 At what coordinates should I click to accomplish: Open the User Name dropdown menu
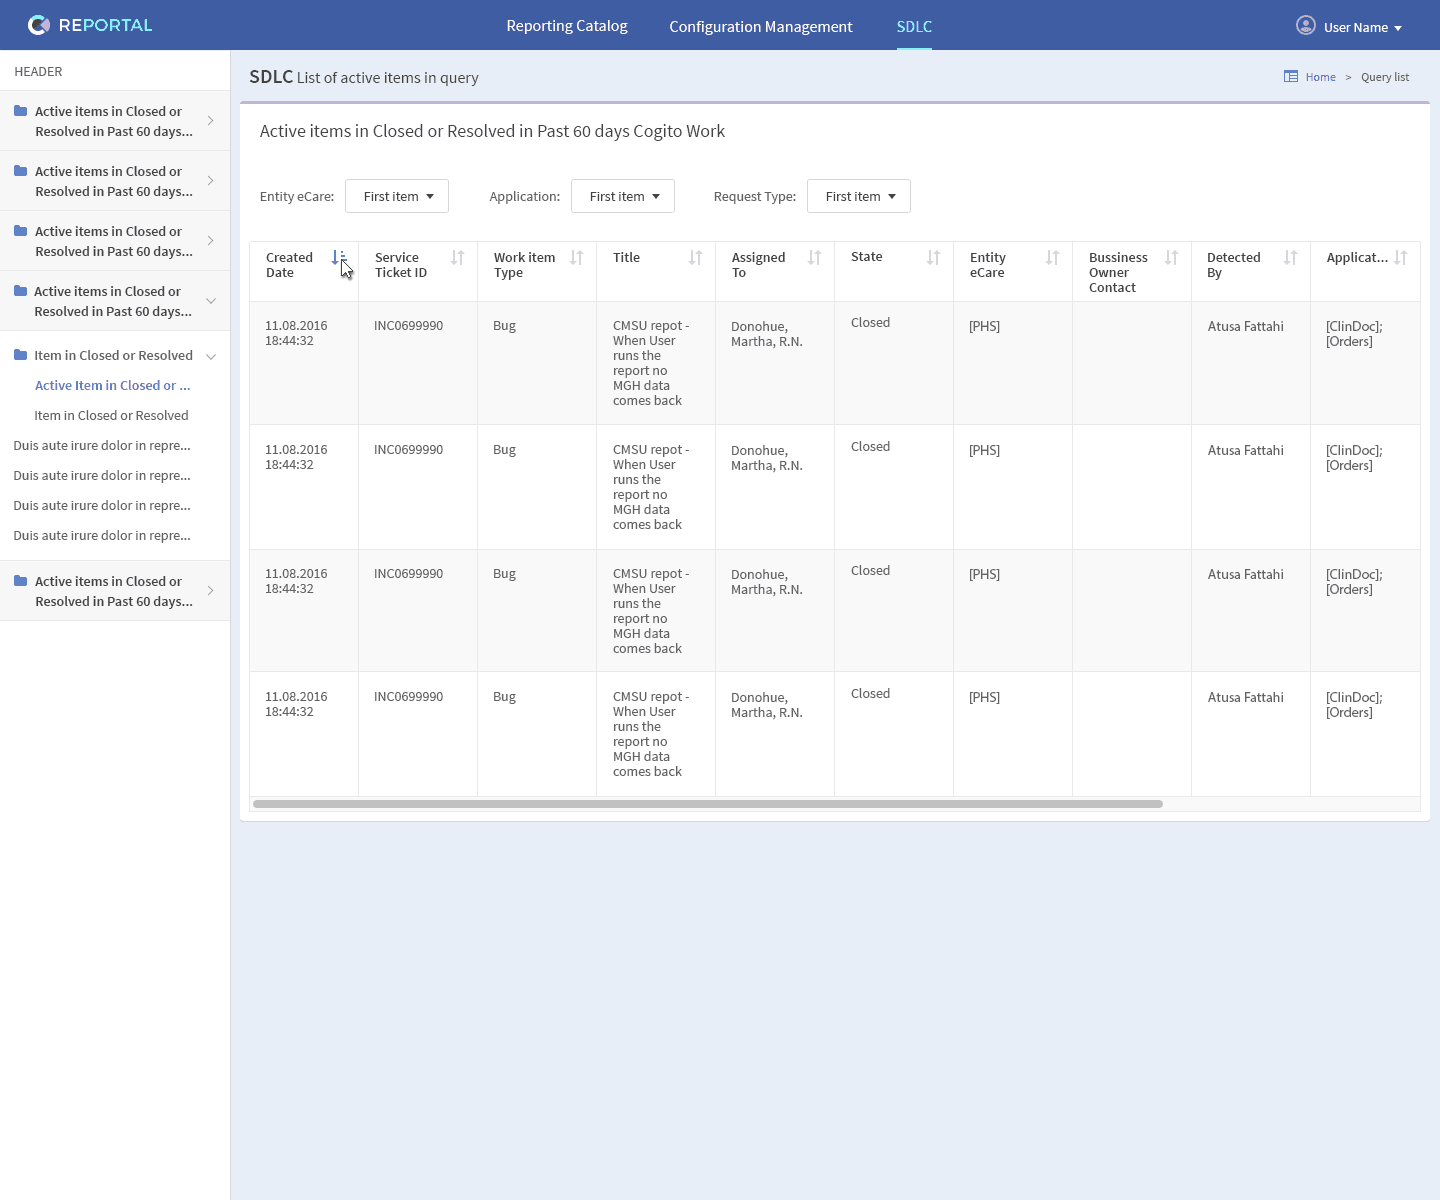tap(1362, 27)
